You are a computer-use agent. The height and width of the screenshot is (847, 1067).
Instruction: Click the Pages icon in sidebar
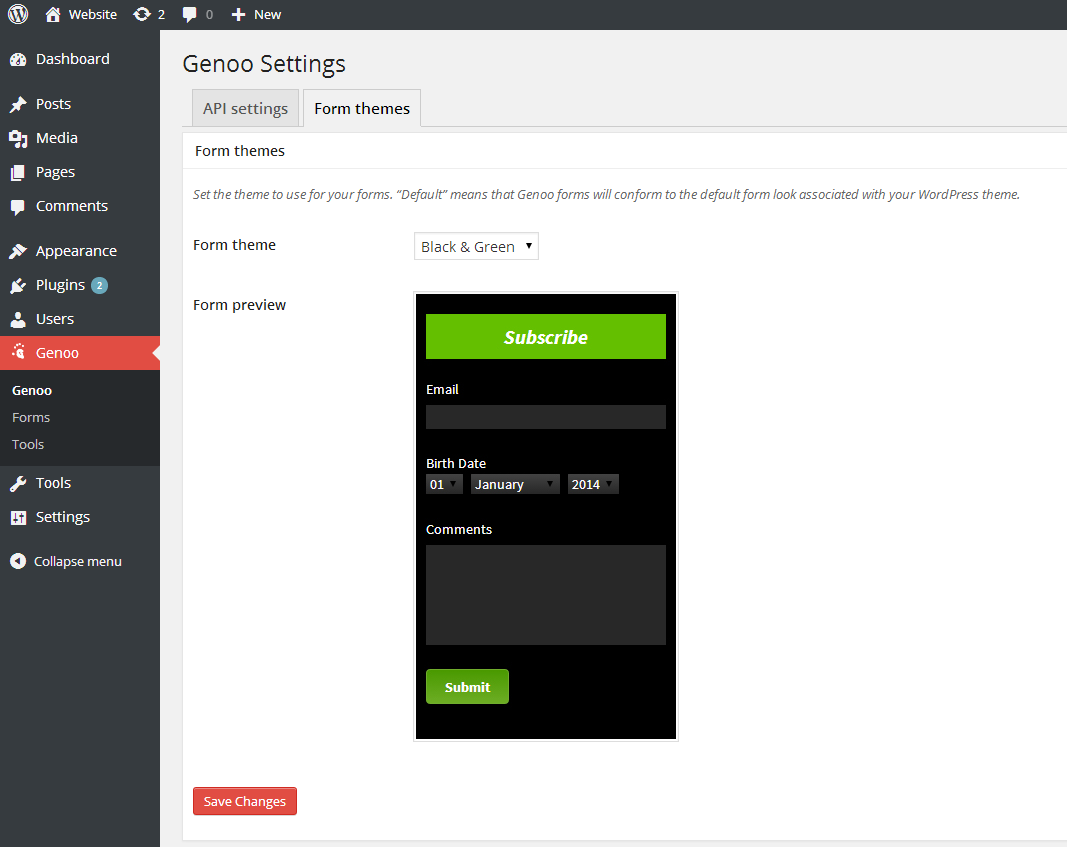point(18,172)
